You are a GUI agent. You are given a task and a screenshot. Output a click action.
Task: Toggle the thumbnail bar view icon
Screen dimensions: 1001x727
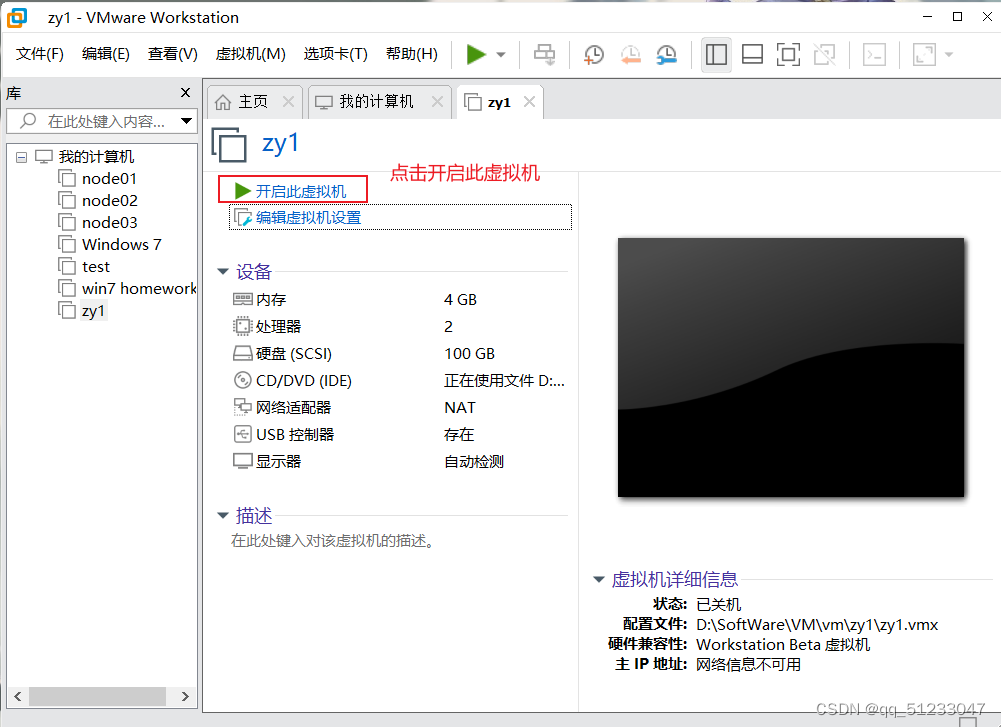point(752,54)
